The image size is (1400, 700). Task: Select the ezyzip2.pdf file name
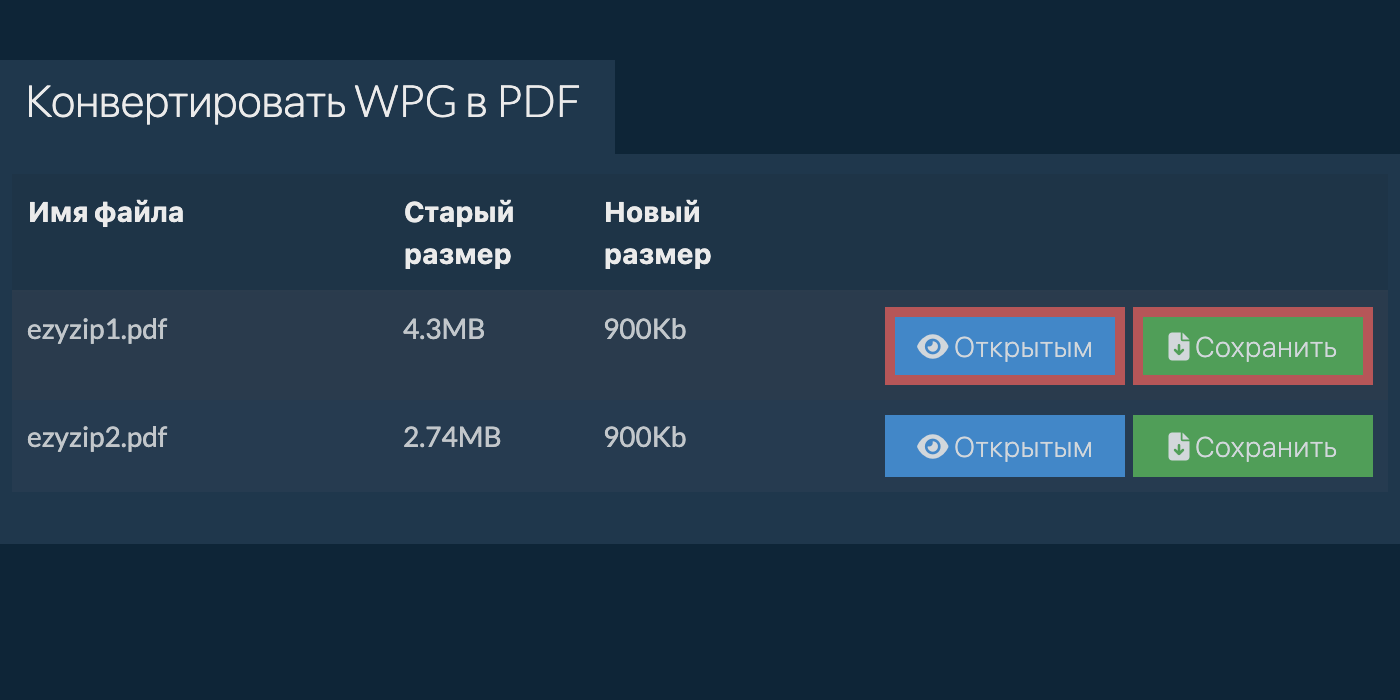[96, 438]
